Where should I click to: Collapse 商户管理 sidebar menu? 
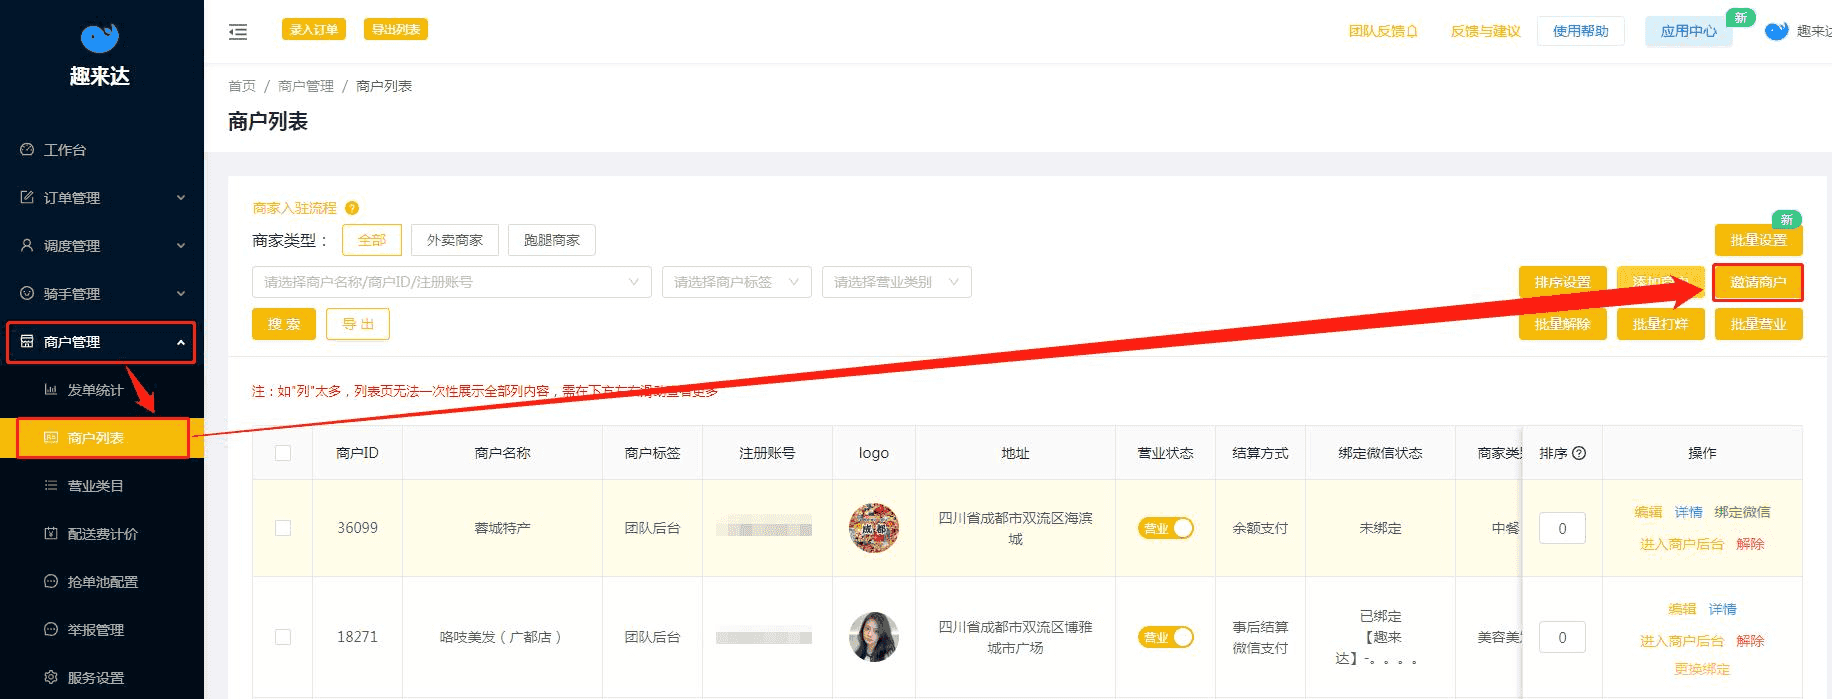(102, 342)
